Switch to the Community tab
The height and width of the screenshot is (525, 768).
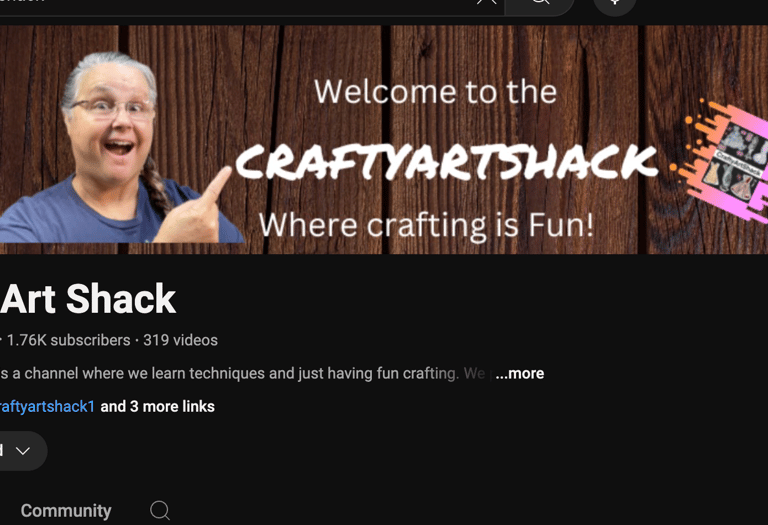[66, 511]
